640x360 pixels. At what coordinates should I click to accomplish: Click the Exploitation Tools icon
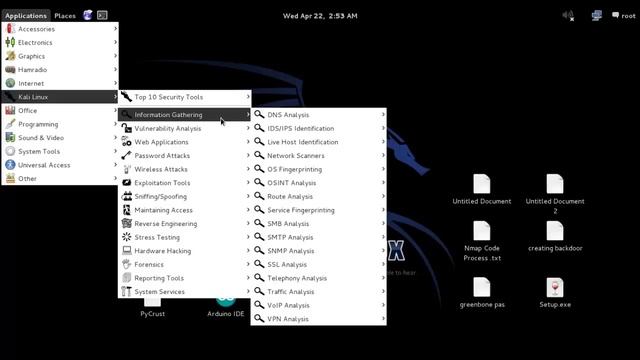[127, 183]
